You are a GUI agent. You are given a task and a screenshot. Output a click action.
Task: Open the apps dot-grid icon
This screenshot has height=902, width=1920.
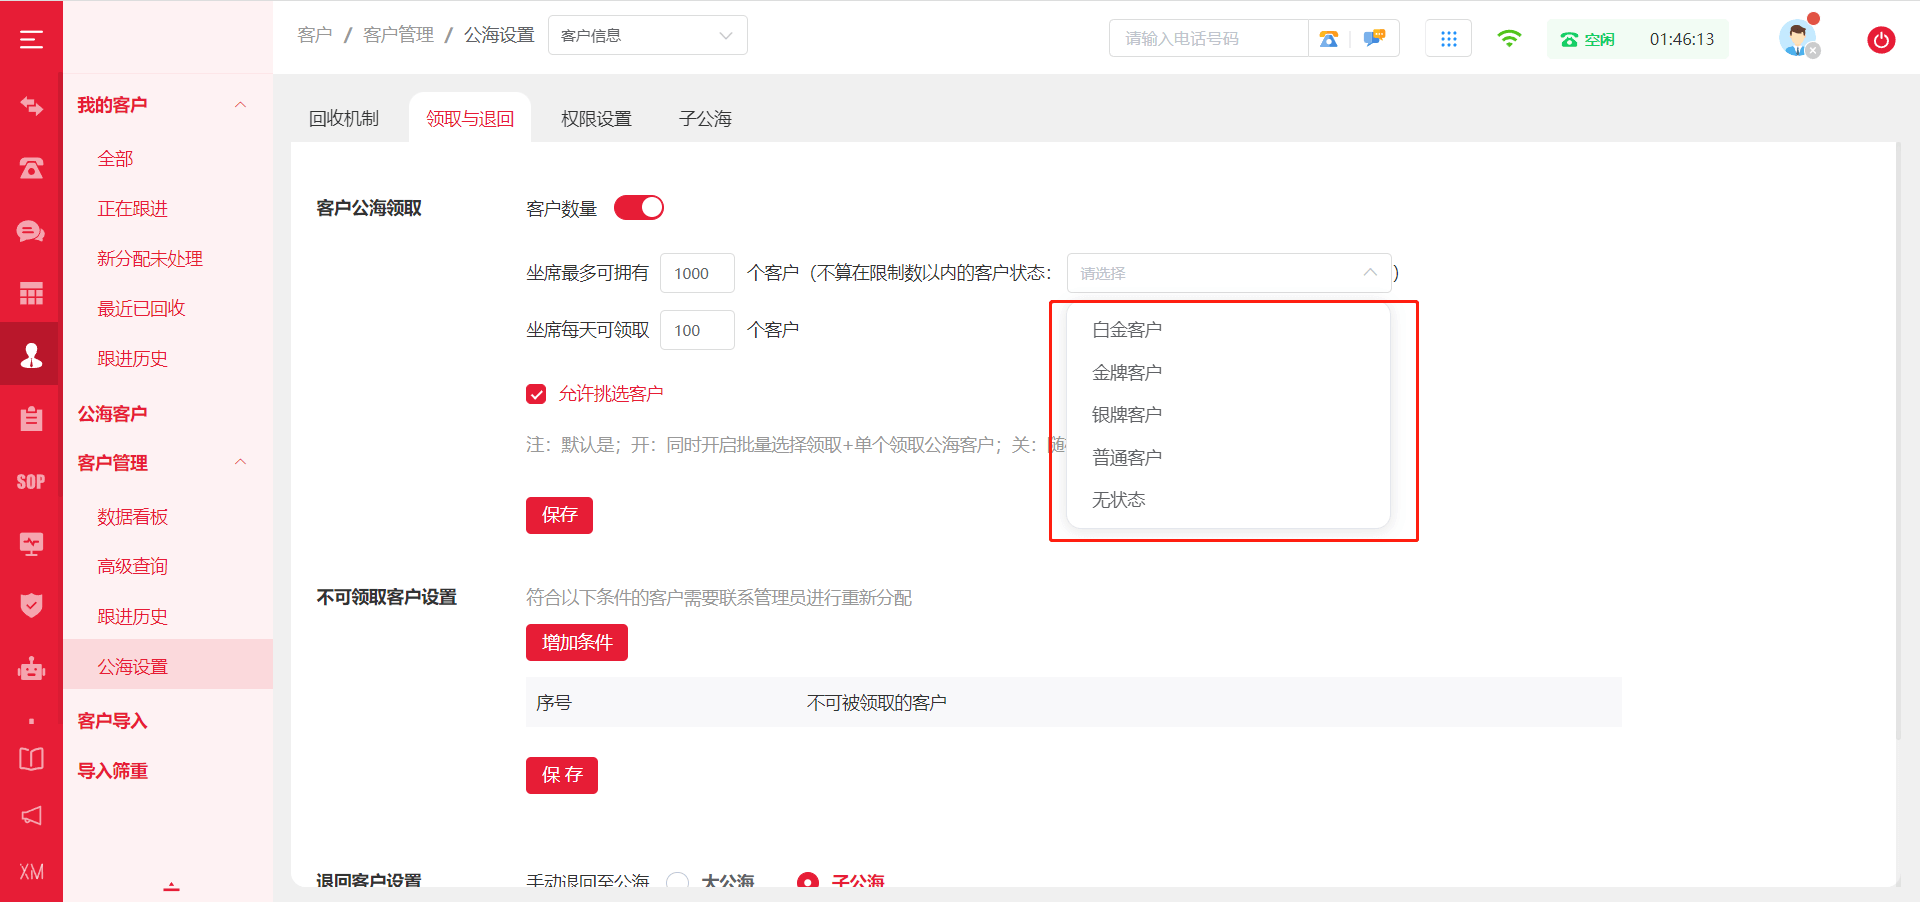click(1448, 39)
